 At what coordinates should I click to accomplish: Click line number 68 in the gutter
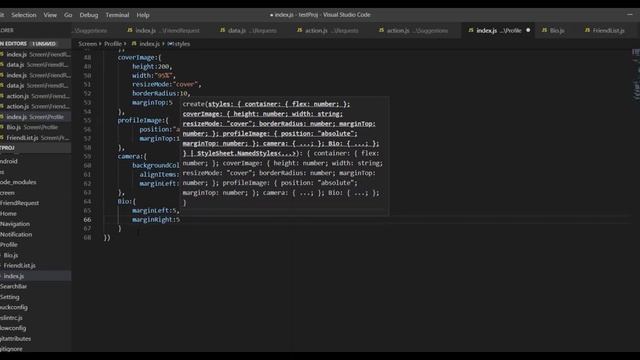click(x=87, y=238)
